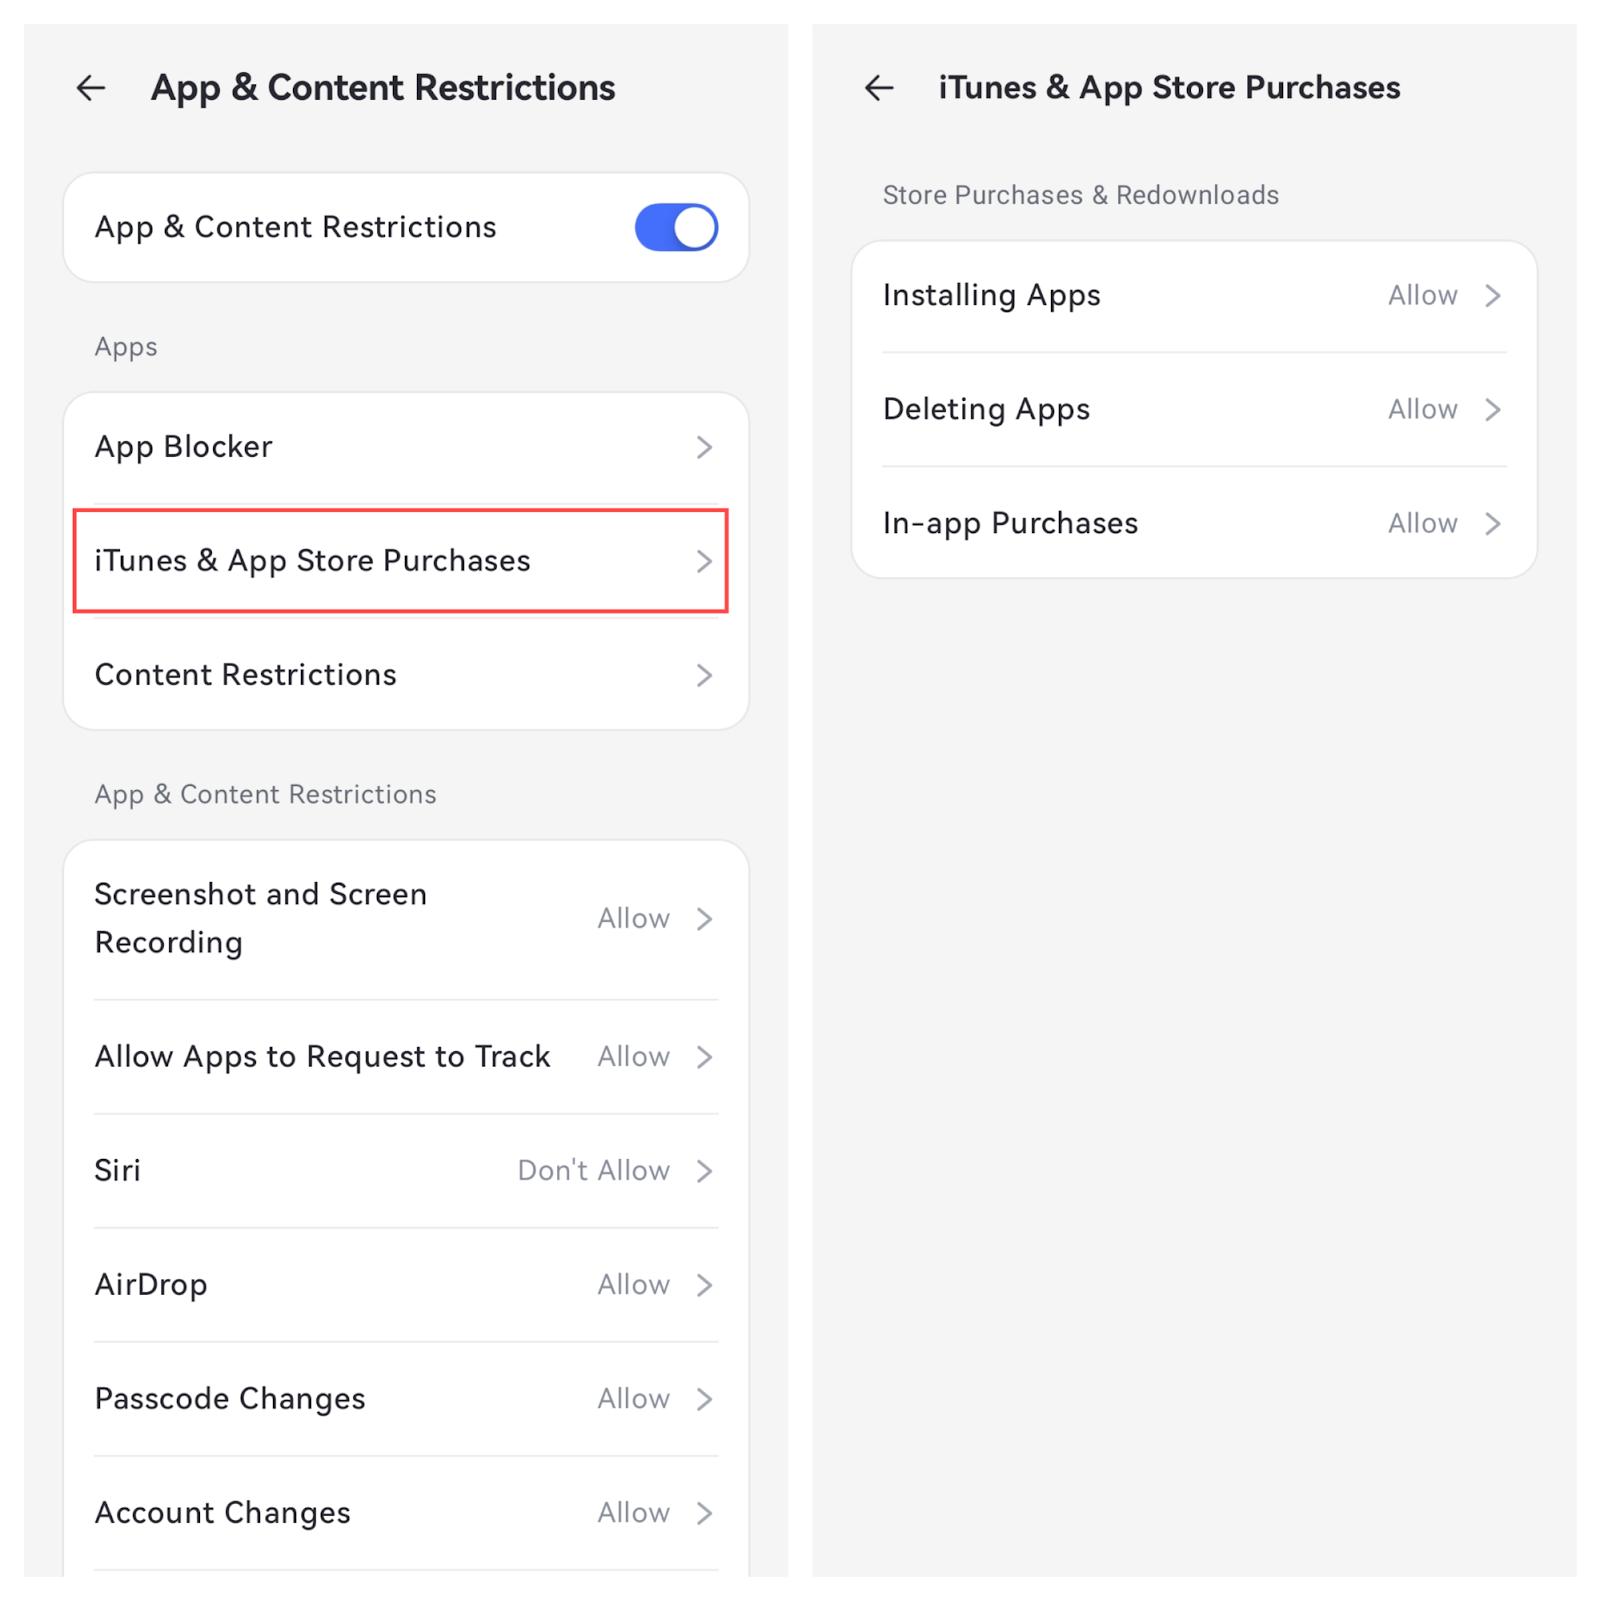Open iTunes & App Store Purchases row

pos(400,561)
